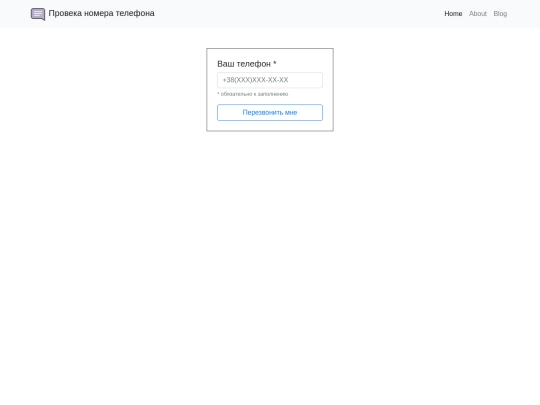Open the 'Провека номера телефона' brand title
Screen dimensions: 540x405
click(x=101, y=13)
